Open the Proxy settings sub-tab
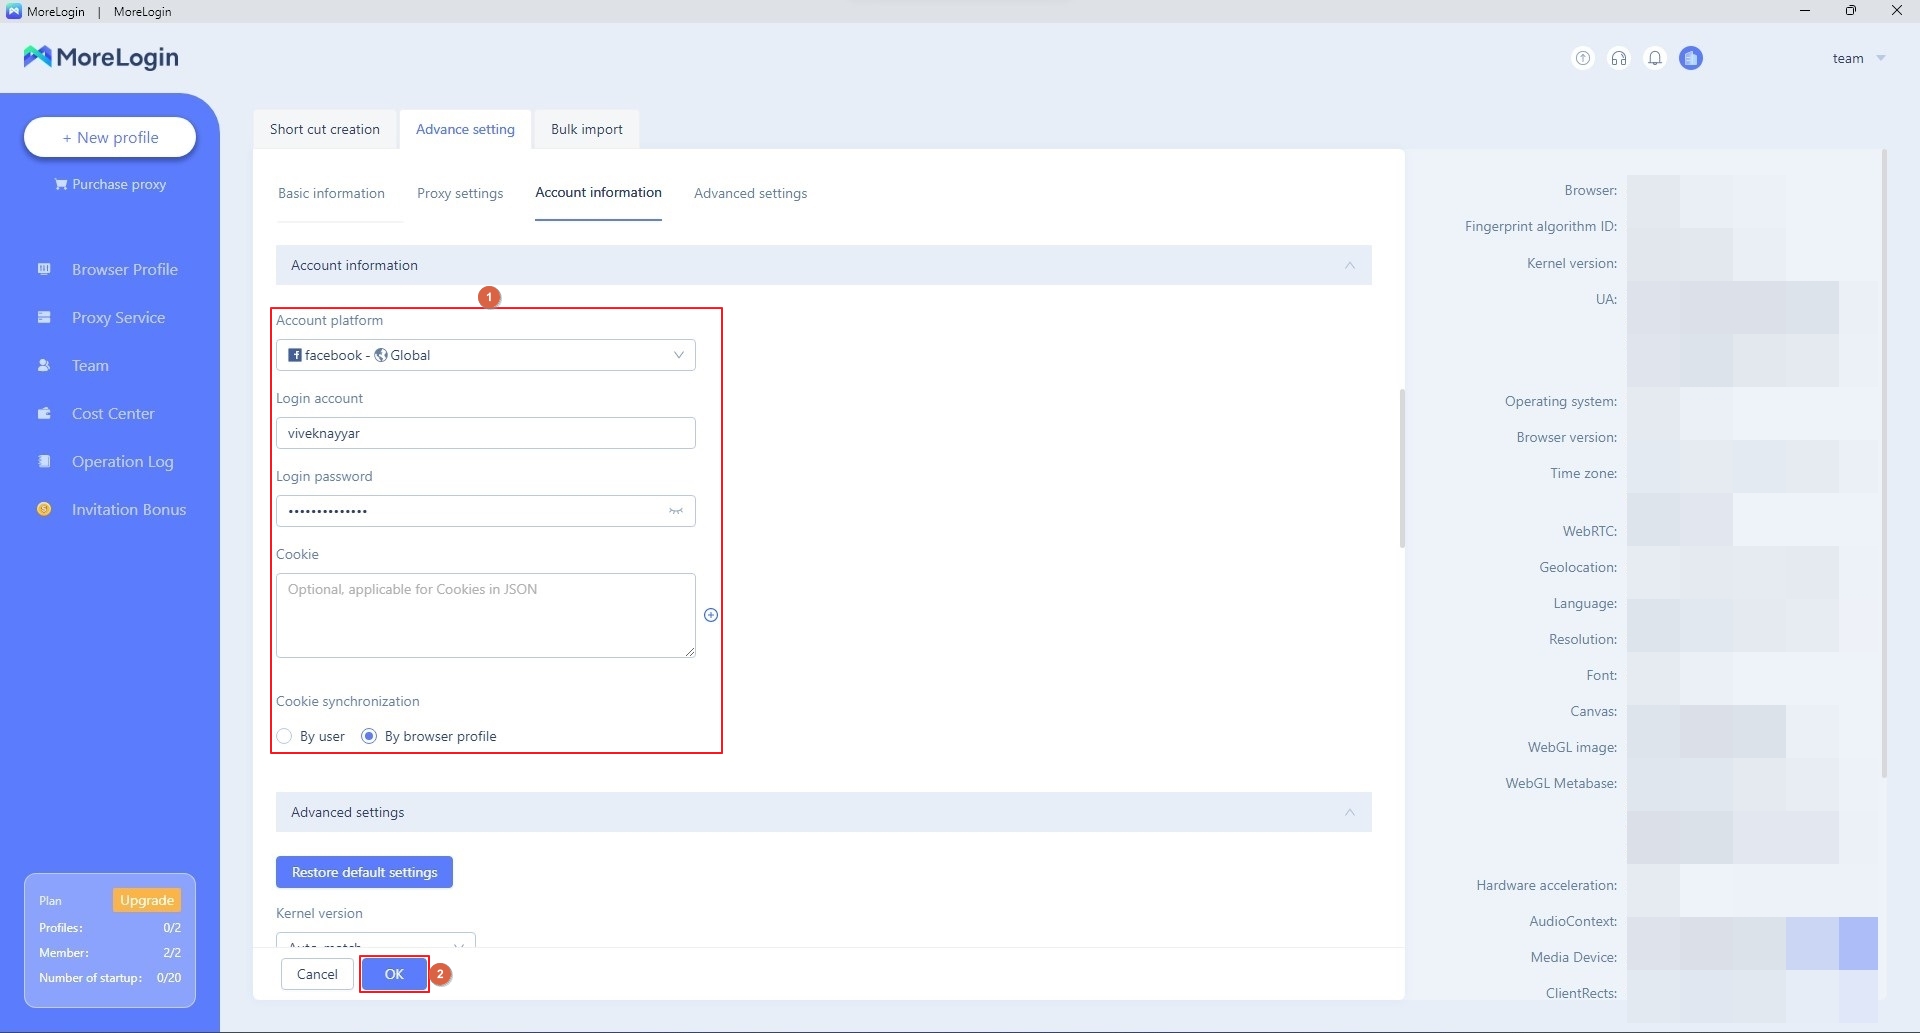 click(460, 193)
